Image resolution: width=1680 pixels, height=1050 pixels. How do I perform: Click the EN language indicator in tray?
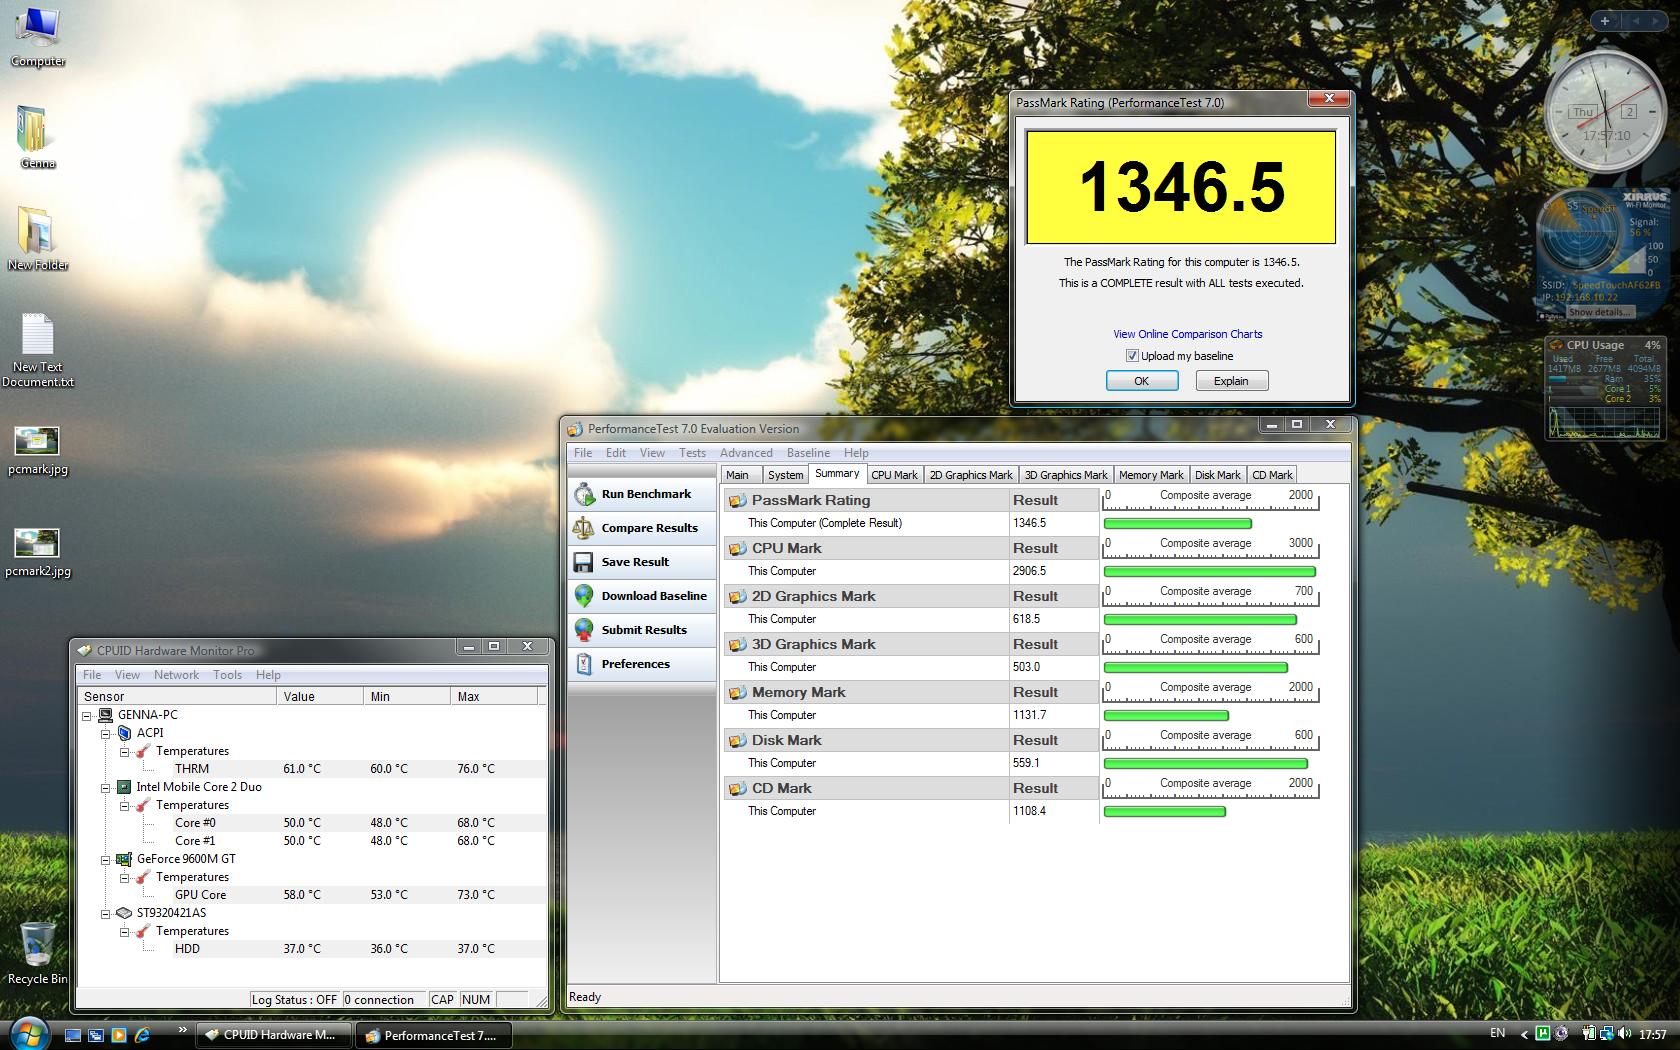pyautogui.click(x=1497, y=1033)
